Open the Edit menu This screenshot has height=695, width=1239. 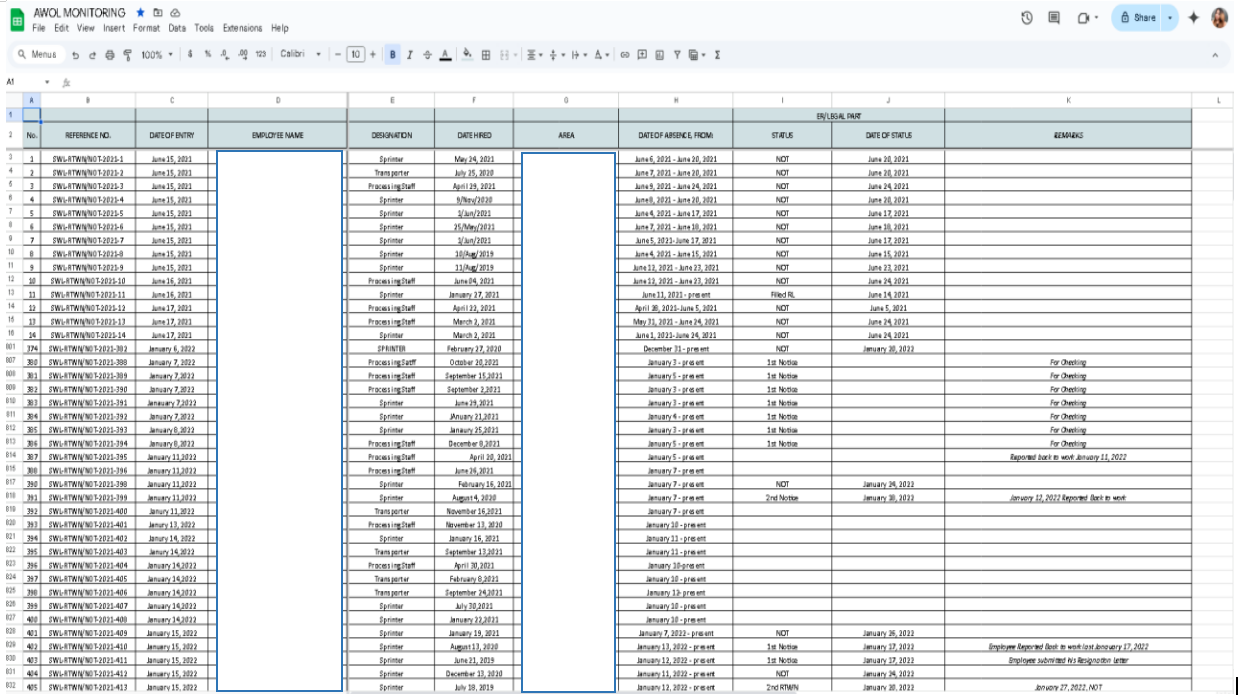point(61,29)
